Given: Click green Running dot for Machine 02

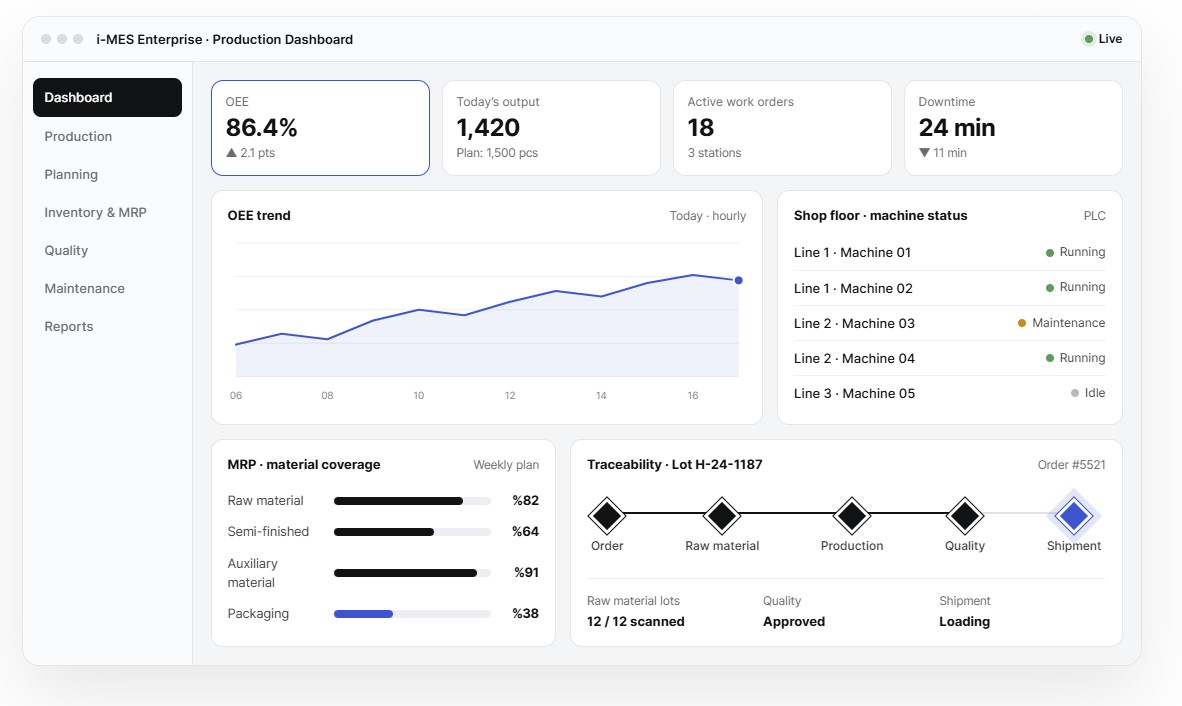Looking at the screenshot, I should tap(1049, 288).
